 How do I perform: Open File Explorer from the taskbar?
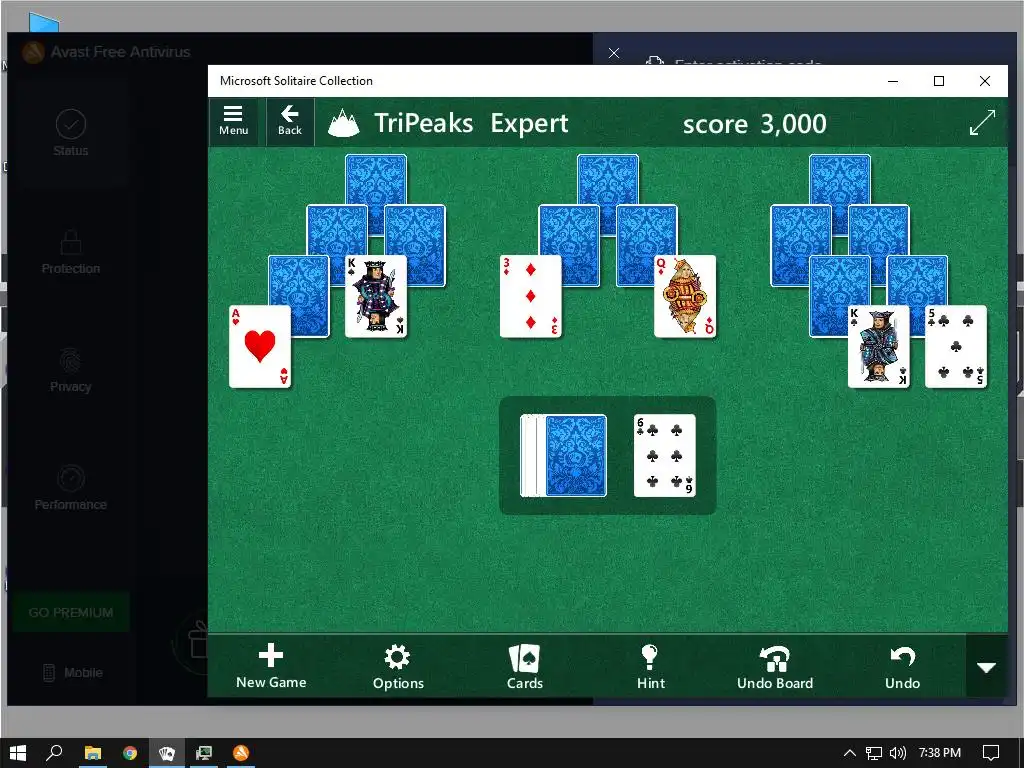pos(93,753)
